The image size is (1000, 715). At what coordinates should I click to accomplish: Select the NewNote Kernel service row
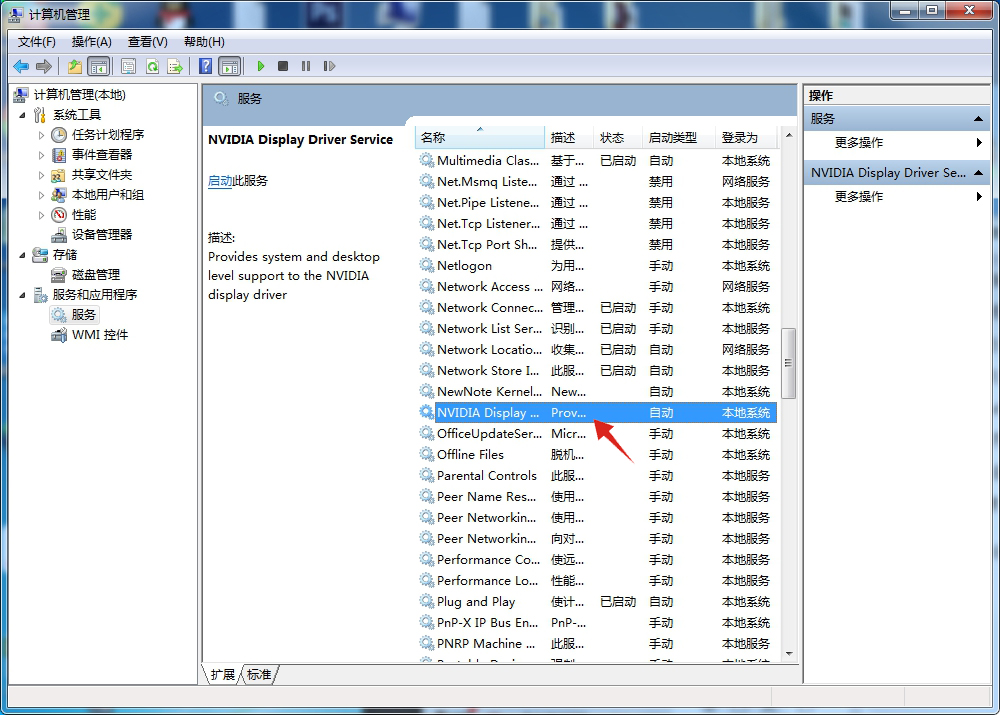click(x=597, y=392)
